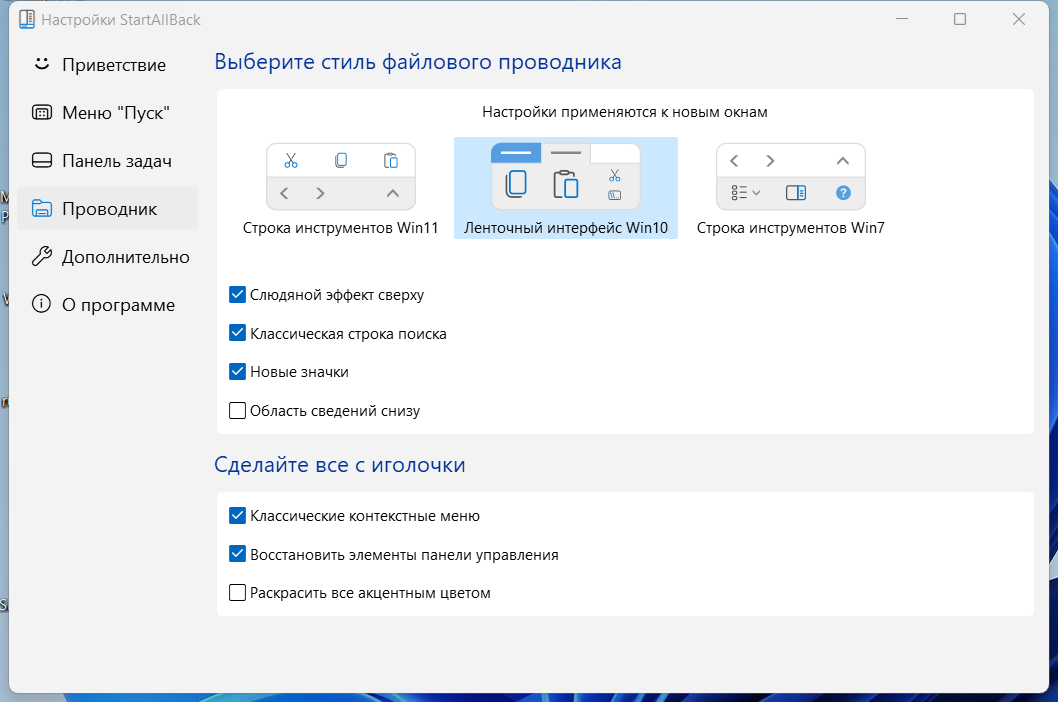Disable Классические контекстные меню

pyautogui.click(x=238, y=516)
